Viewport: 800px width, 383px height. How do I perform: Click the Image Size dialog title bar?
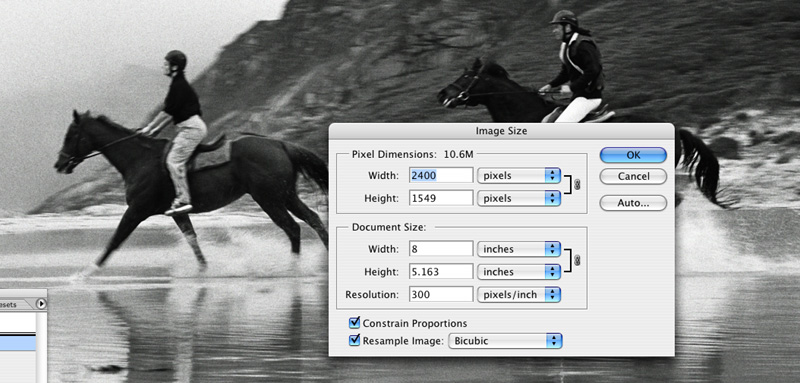502,131
